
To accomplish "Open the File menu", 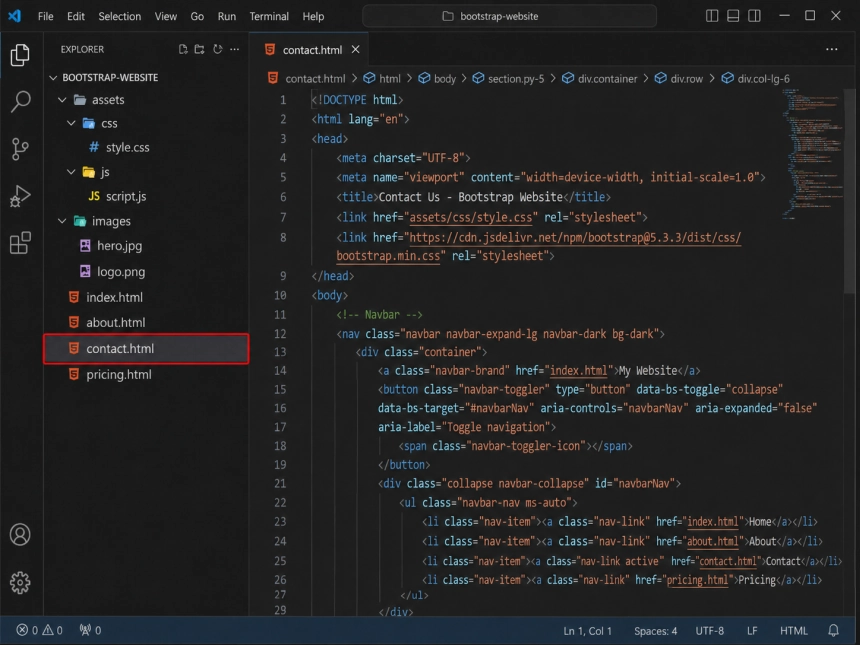I will [46, 16].
